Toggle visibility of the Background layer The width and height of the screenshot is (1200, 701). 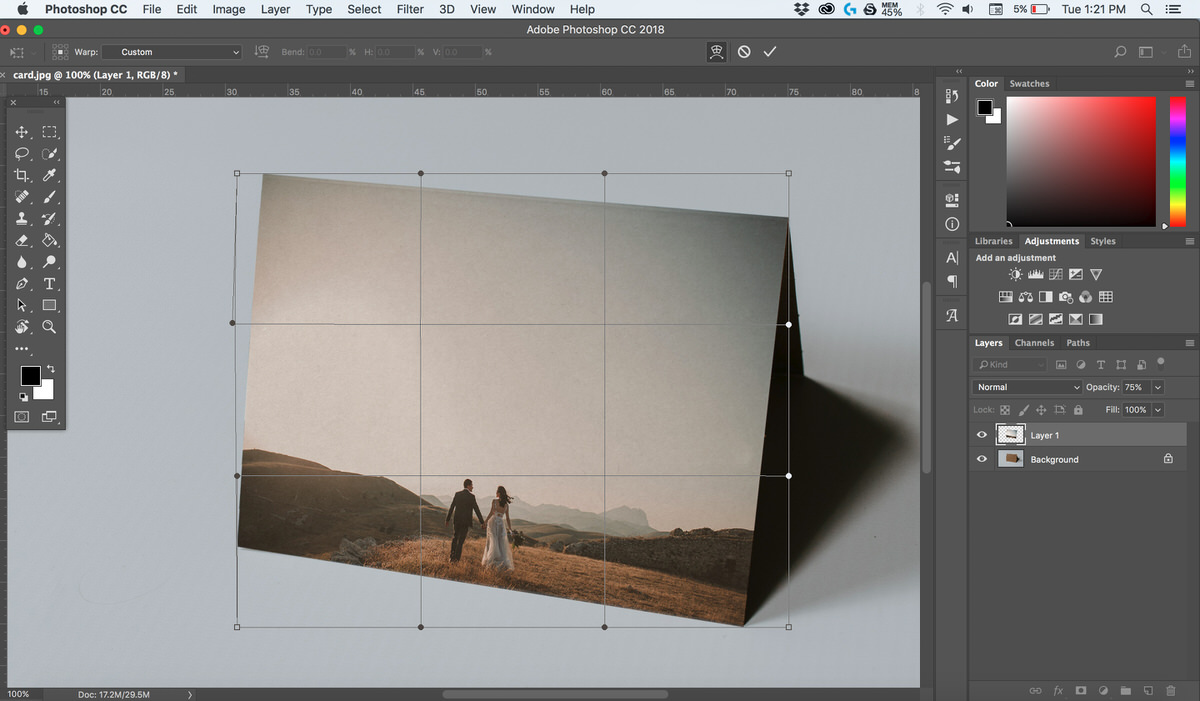point(981,458)
